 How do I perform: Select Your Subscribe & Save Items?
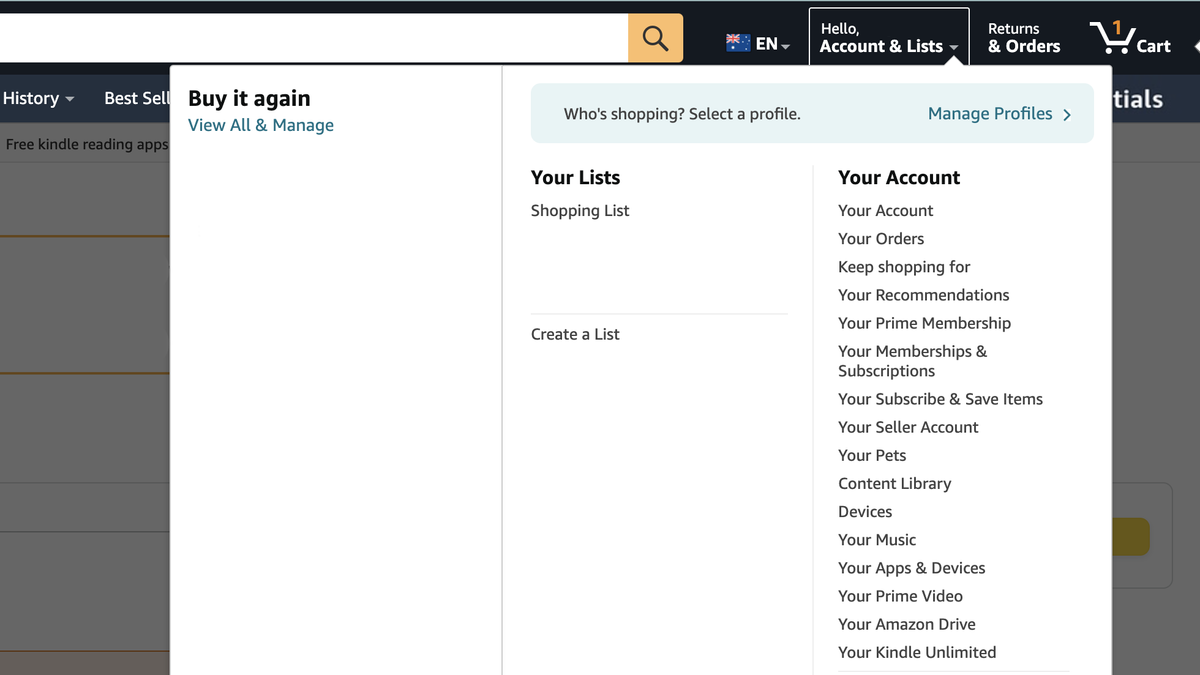coord(940,399)
